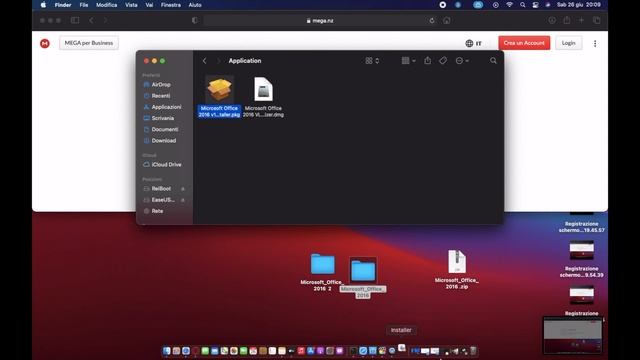The height and width of the screenshot is (360, 640).
Task: Click the Crea un Account button
Action: point(524,43)
